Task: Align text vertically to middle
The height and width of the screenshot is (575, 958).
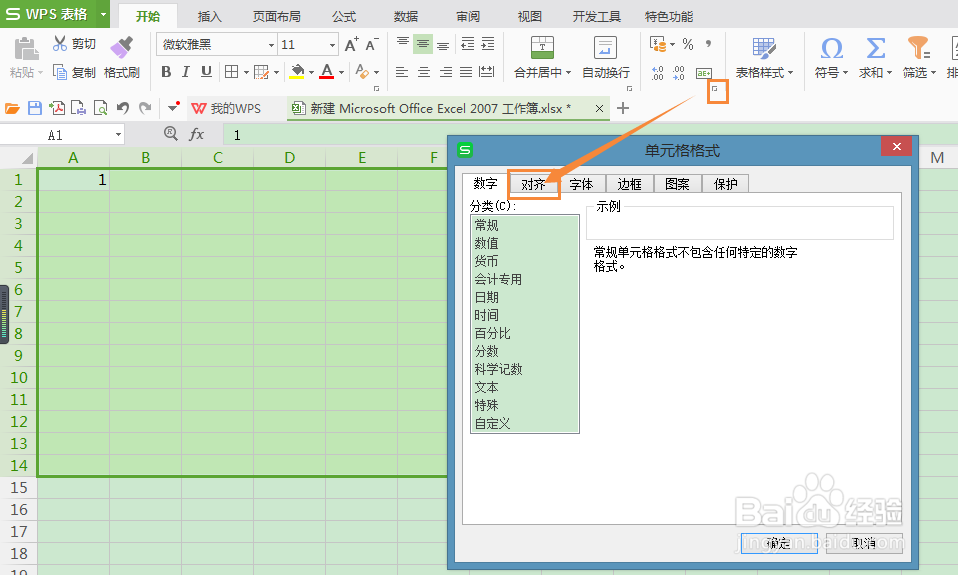Action: pyautogui.click(x=423, y=44)
